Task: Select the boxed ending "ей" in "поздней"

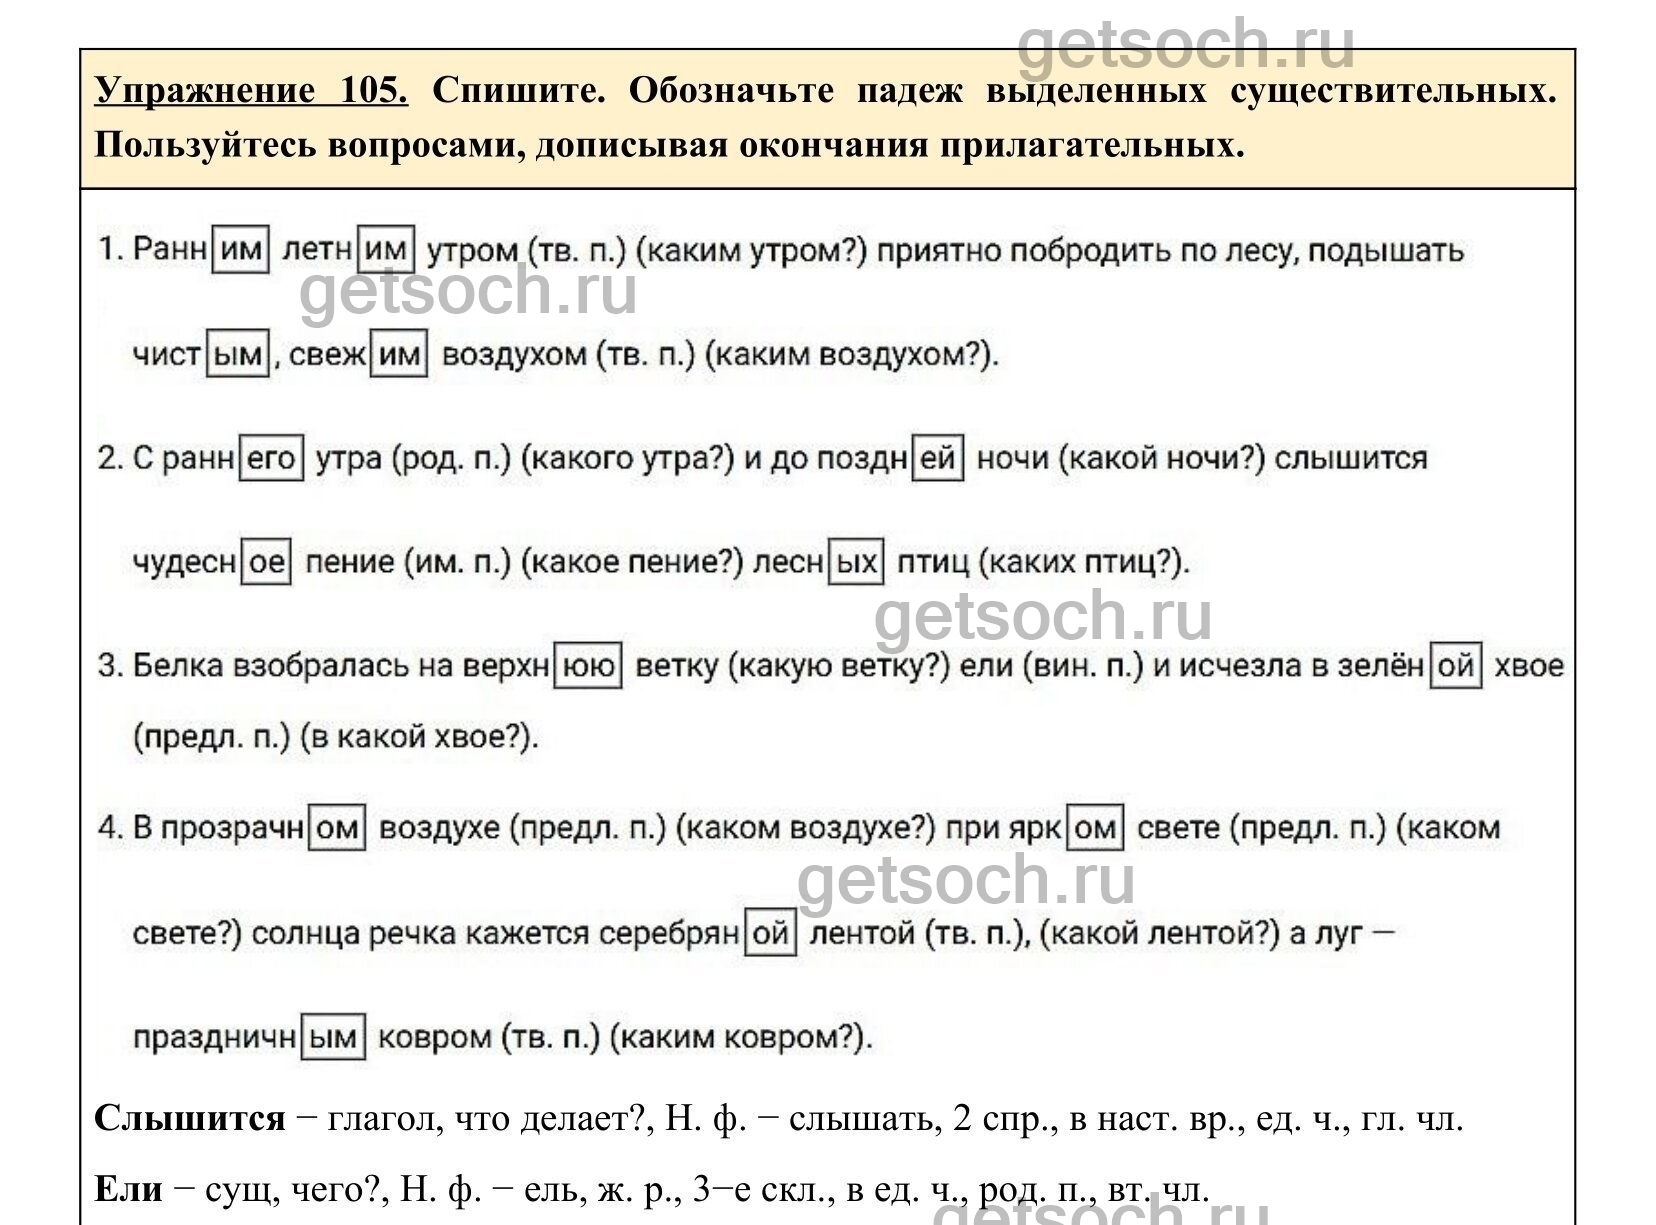Action: (938, 458)
